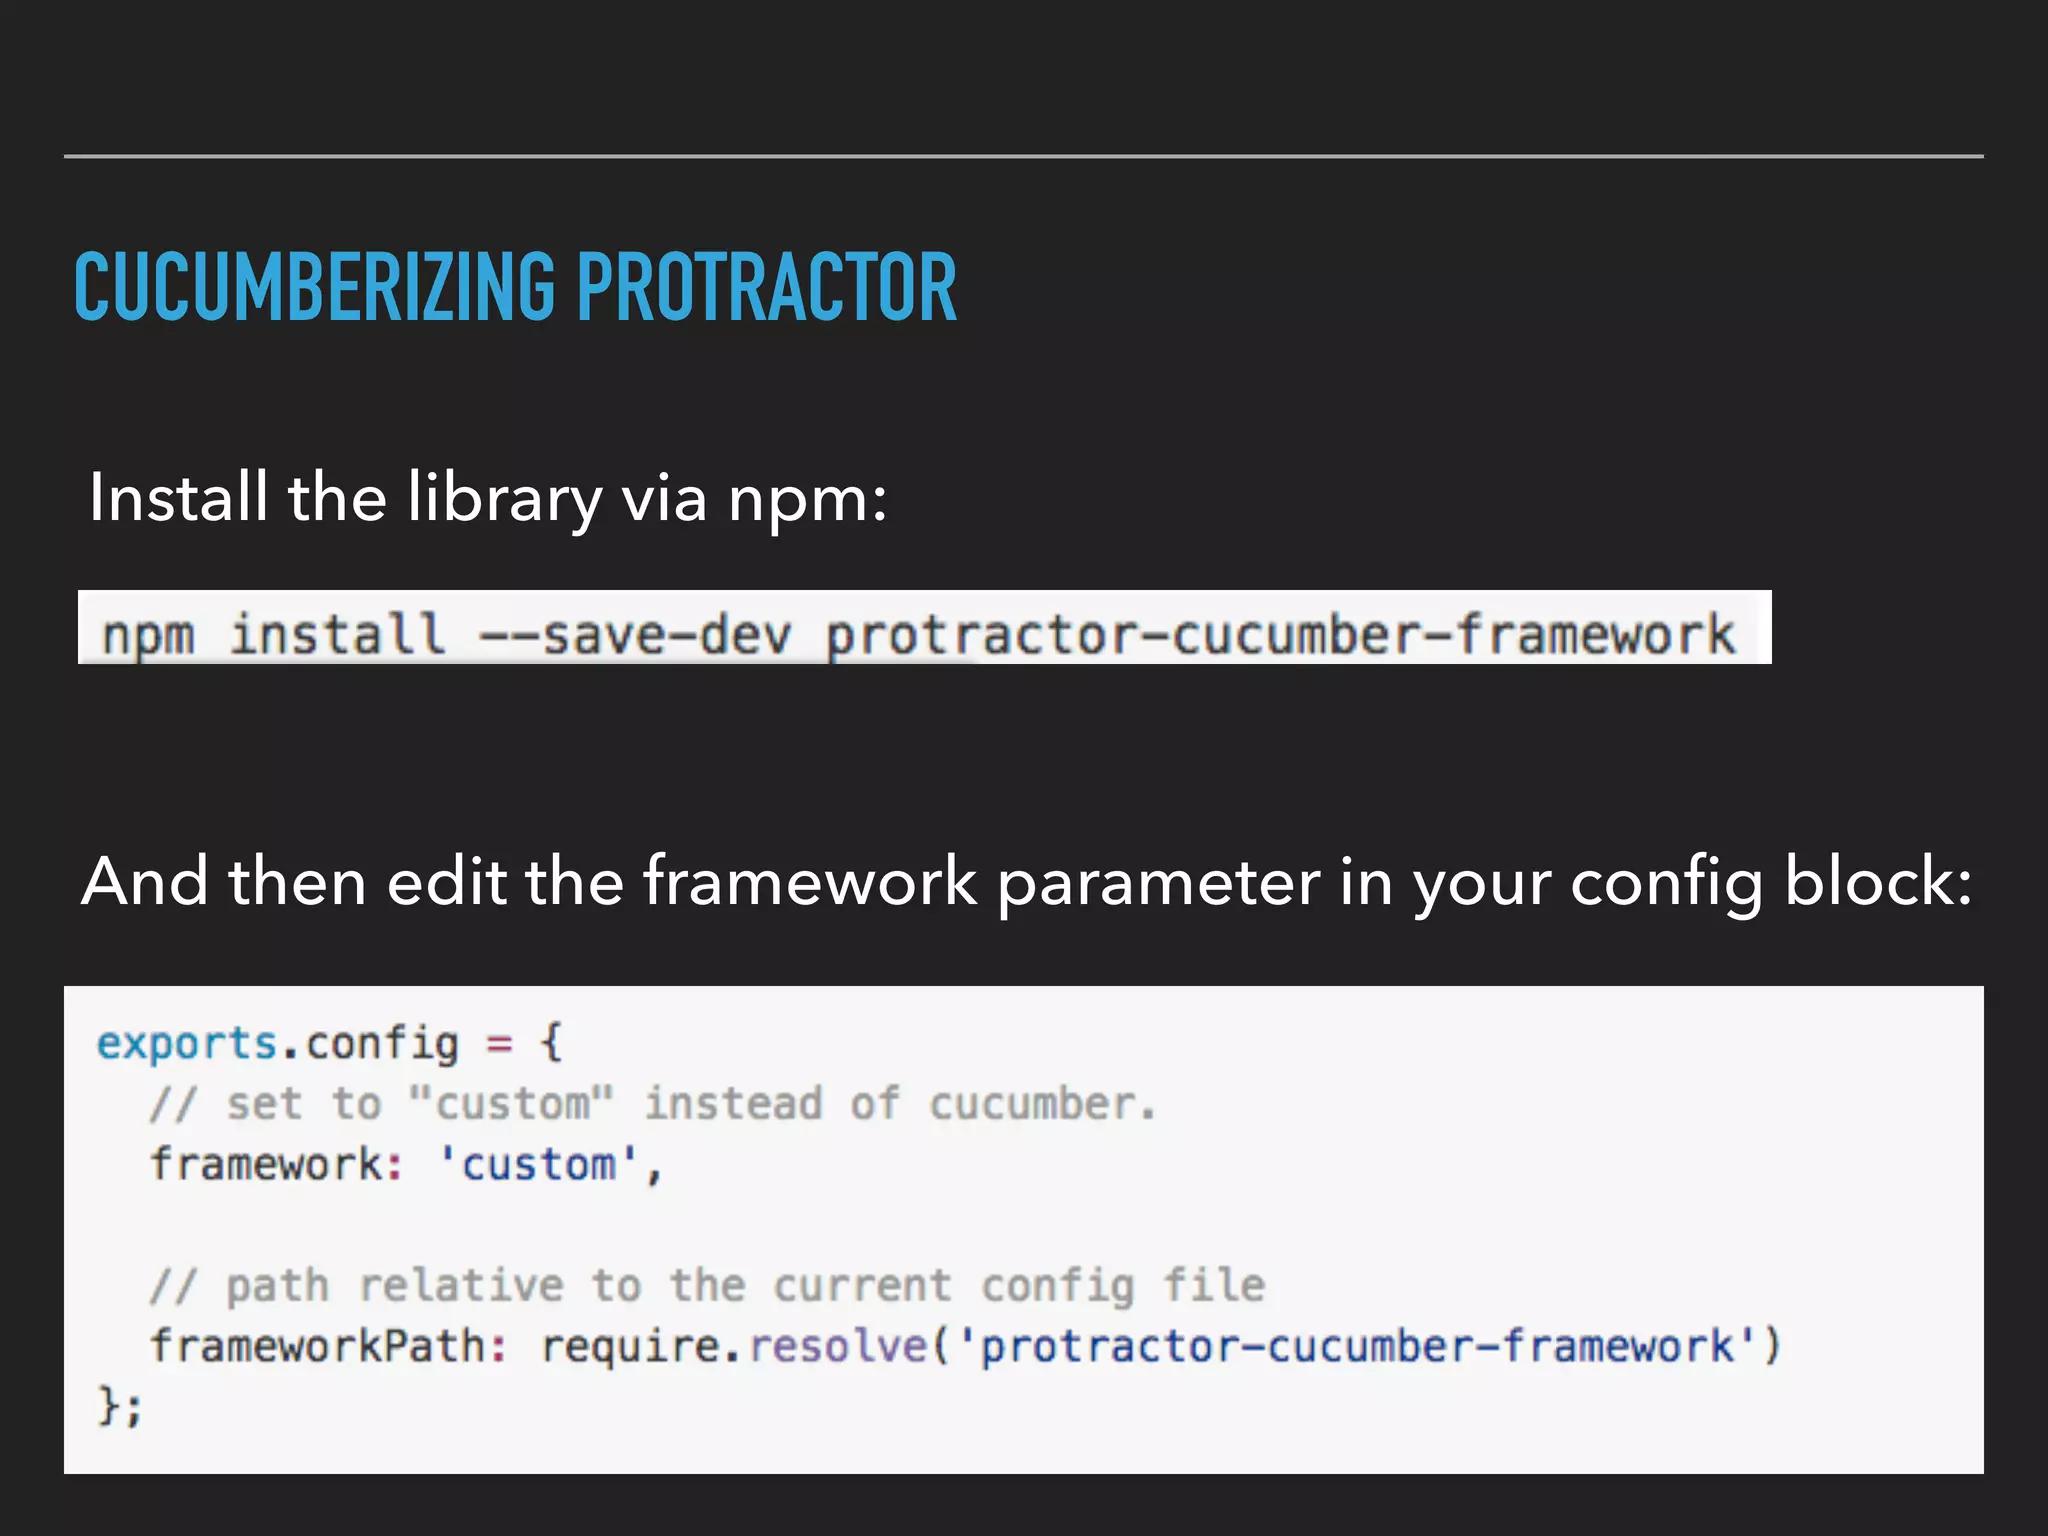Click the 'protractor-cucumber-framework' string argument
This screenshot has width=2048, height=1536.
1356,1346
